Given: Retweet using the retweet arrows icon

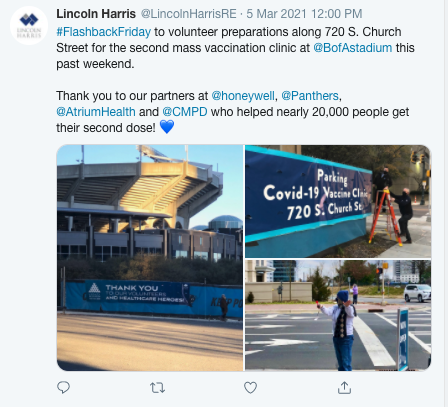Looking at the screenshot, I should [157, 388].
